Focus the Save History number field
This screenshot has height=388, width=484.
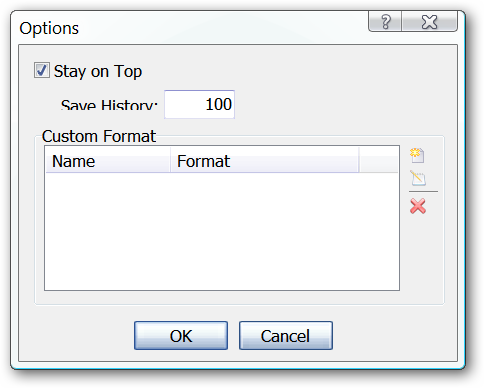click(199, 104)
